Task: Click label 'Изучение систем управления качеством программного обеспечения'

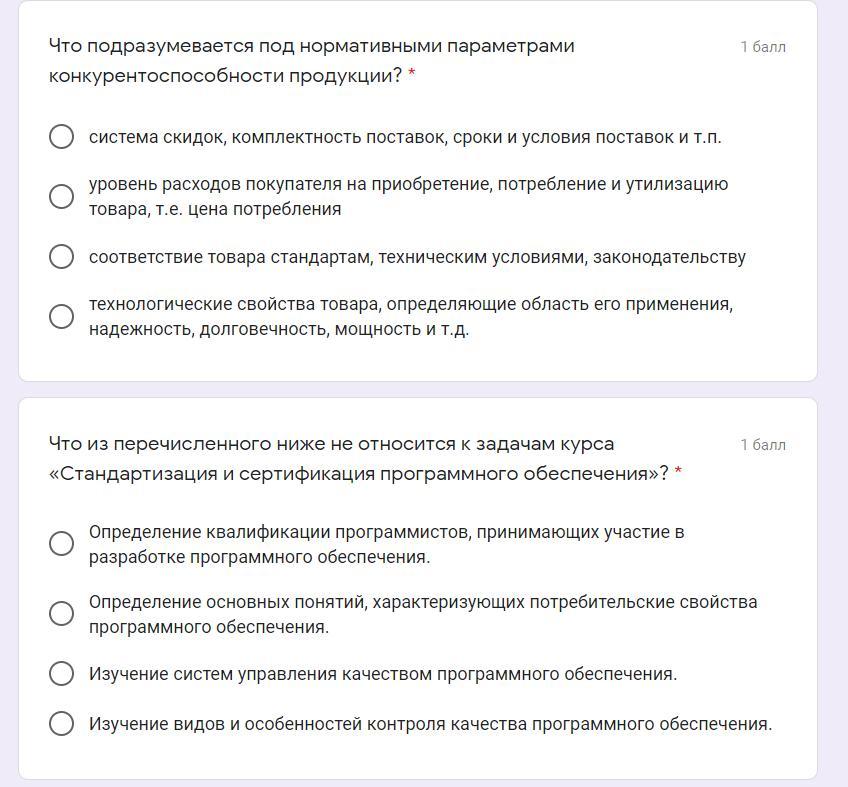Action: (383, 674)
